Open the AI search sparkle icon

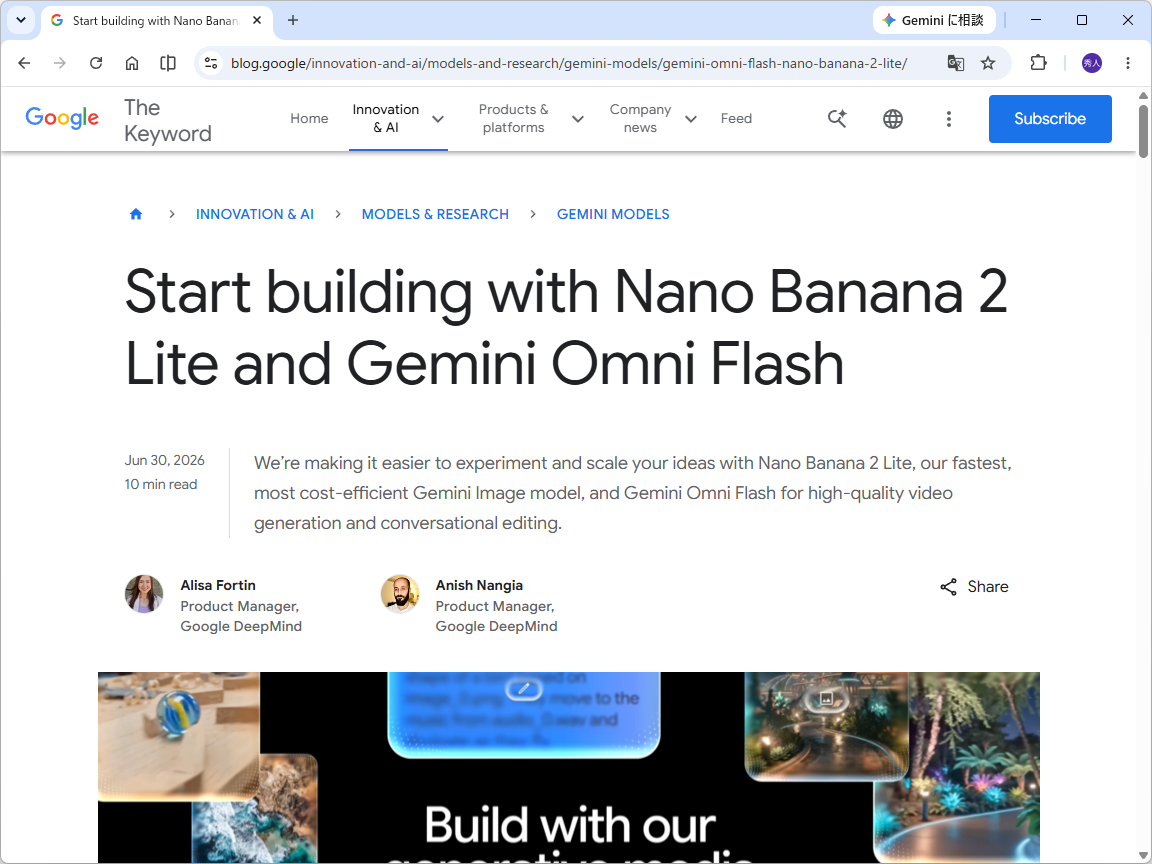point(837,118)
